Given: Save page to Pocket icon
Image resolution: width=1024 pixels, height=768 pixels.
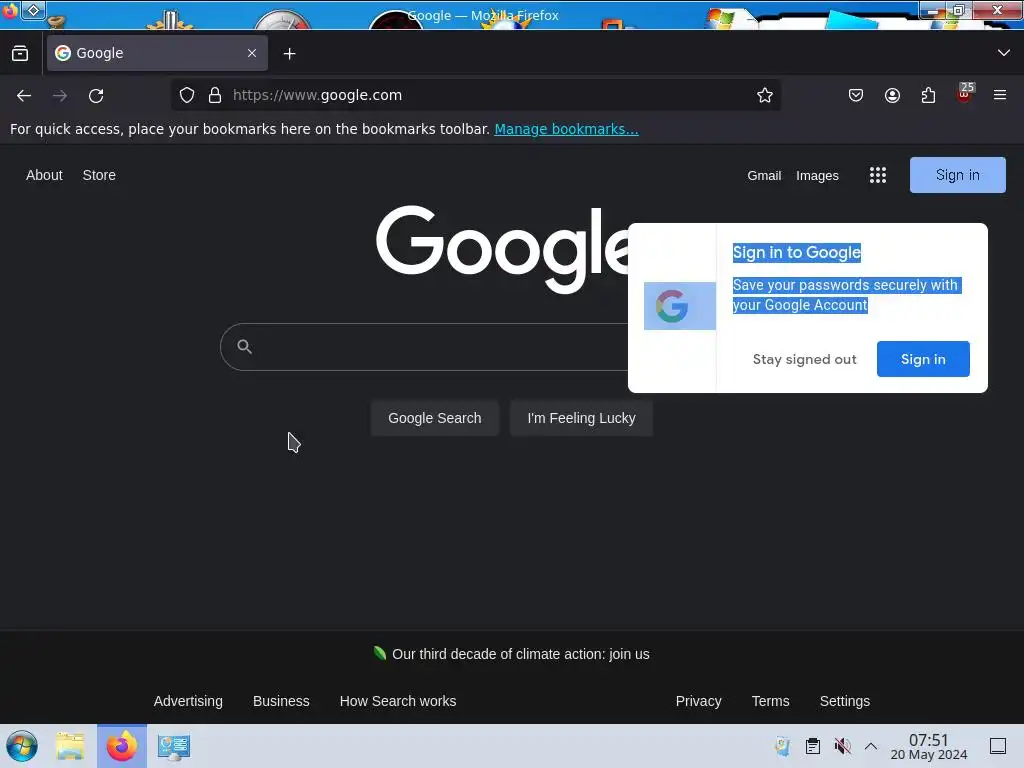Looking at the screenshot, I should click(x=856, y=95).
